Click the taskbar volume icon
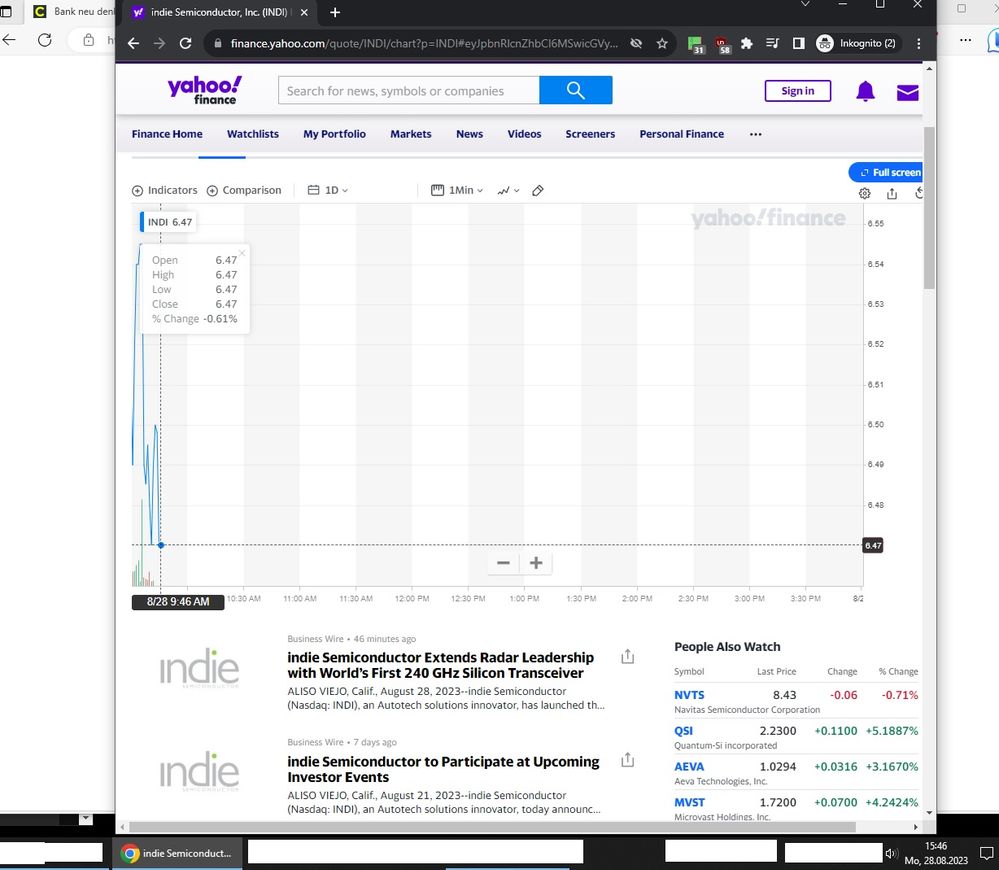This screenshot has width=999, height=870. tap(891, 853)
